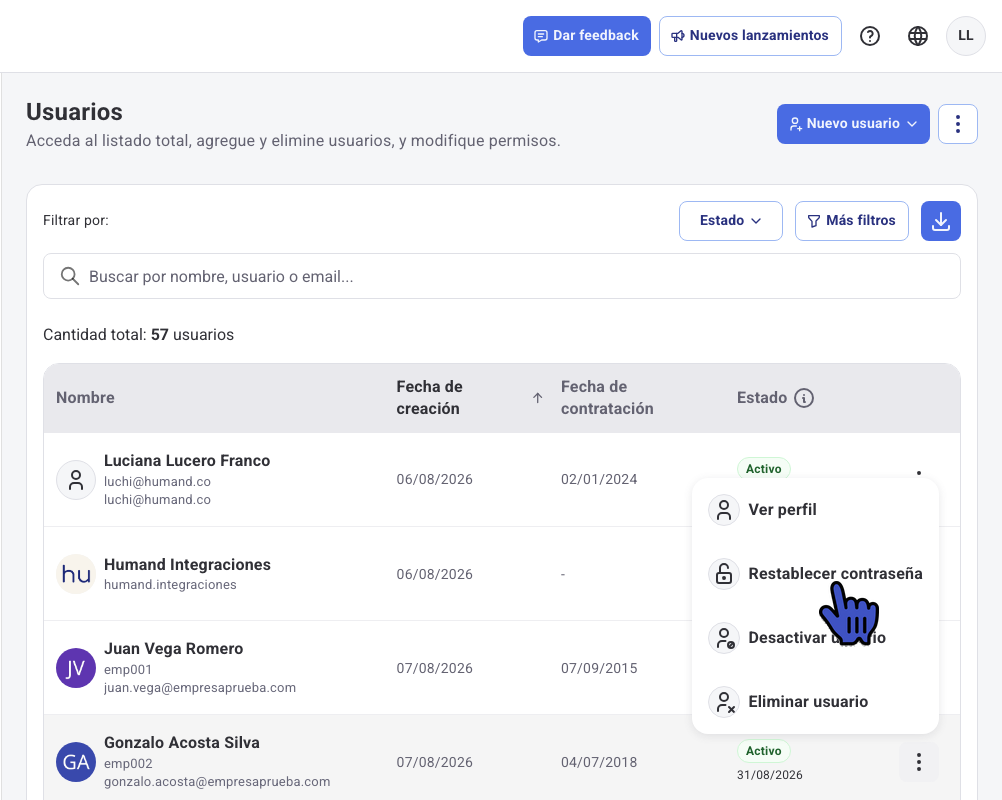Open the help question mark icon
The width and height of the screenshot is (1002, 800).
(870, 36)
